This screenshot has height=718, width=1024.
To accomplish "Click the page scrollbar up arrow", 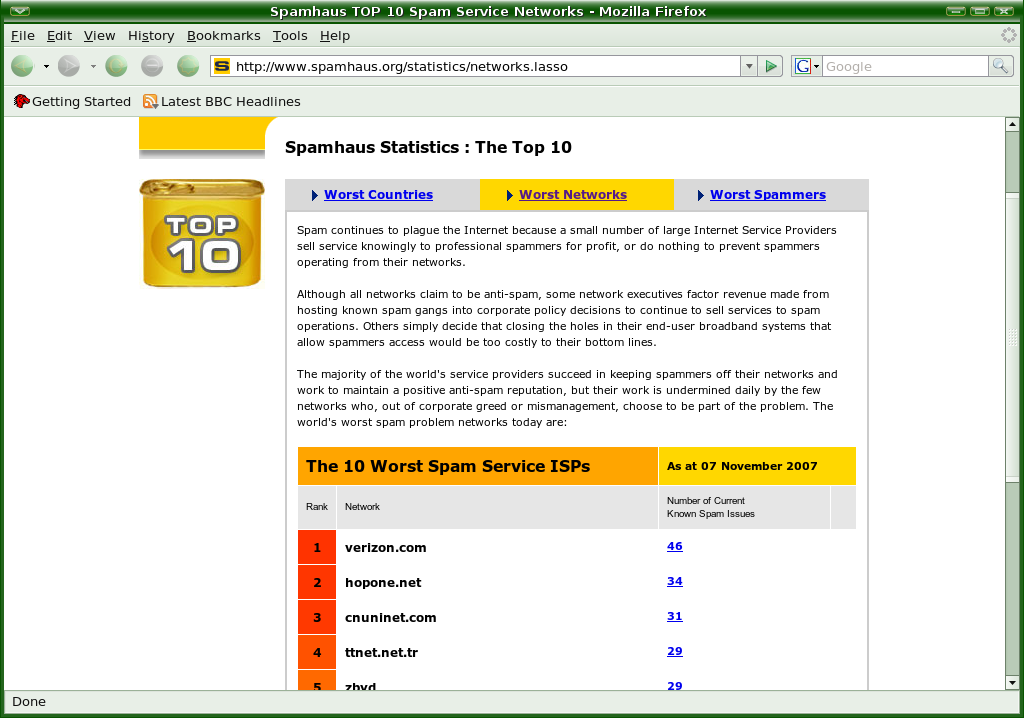I will (x=1012, y=123).
